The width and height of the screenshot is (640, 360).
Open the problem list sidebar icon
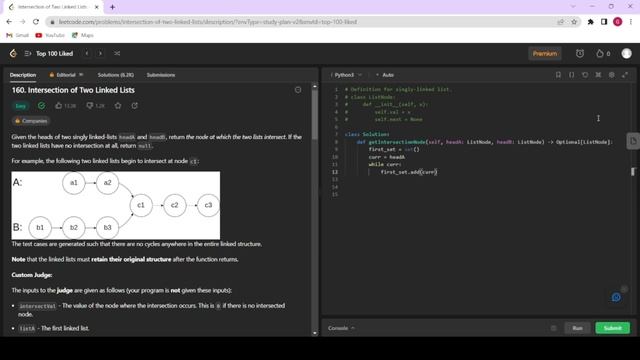[x=28, y=53]
